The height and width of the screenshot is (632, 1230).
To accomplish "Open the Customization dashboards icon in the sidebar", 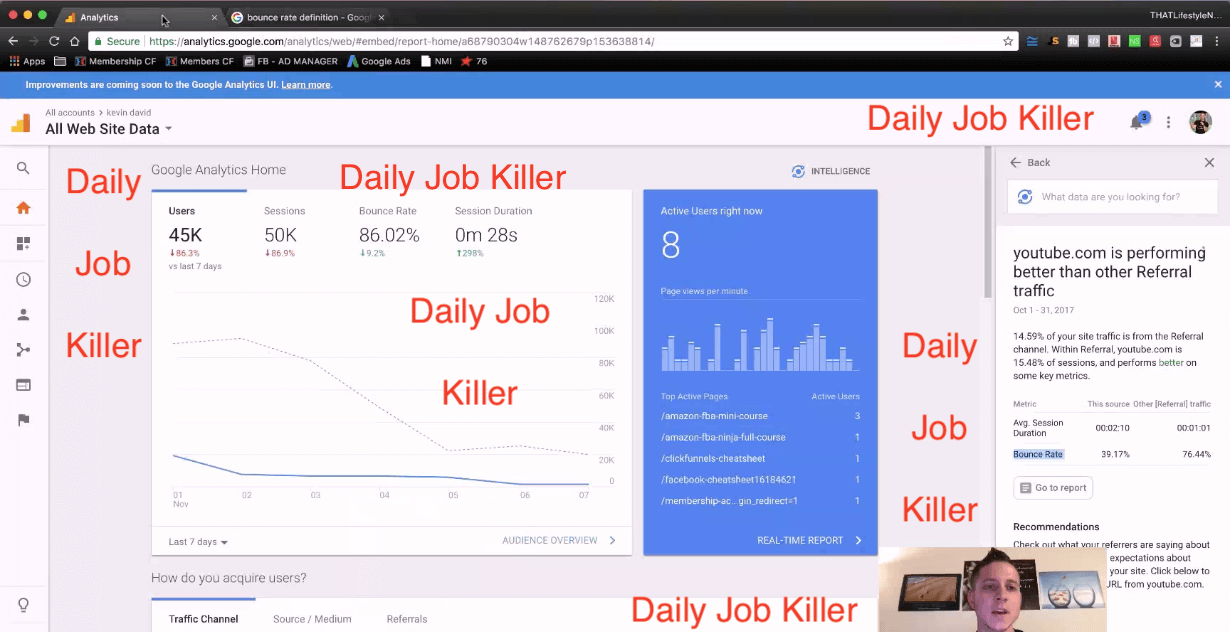I will point(23,244).
